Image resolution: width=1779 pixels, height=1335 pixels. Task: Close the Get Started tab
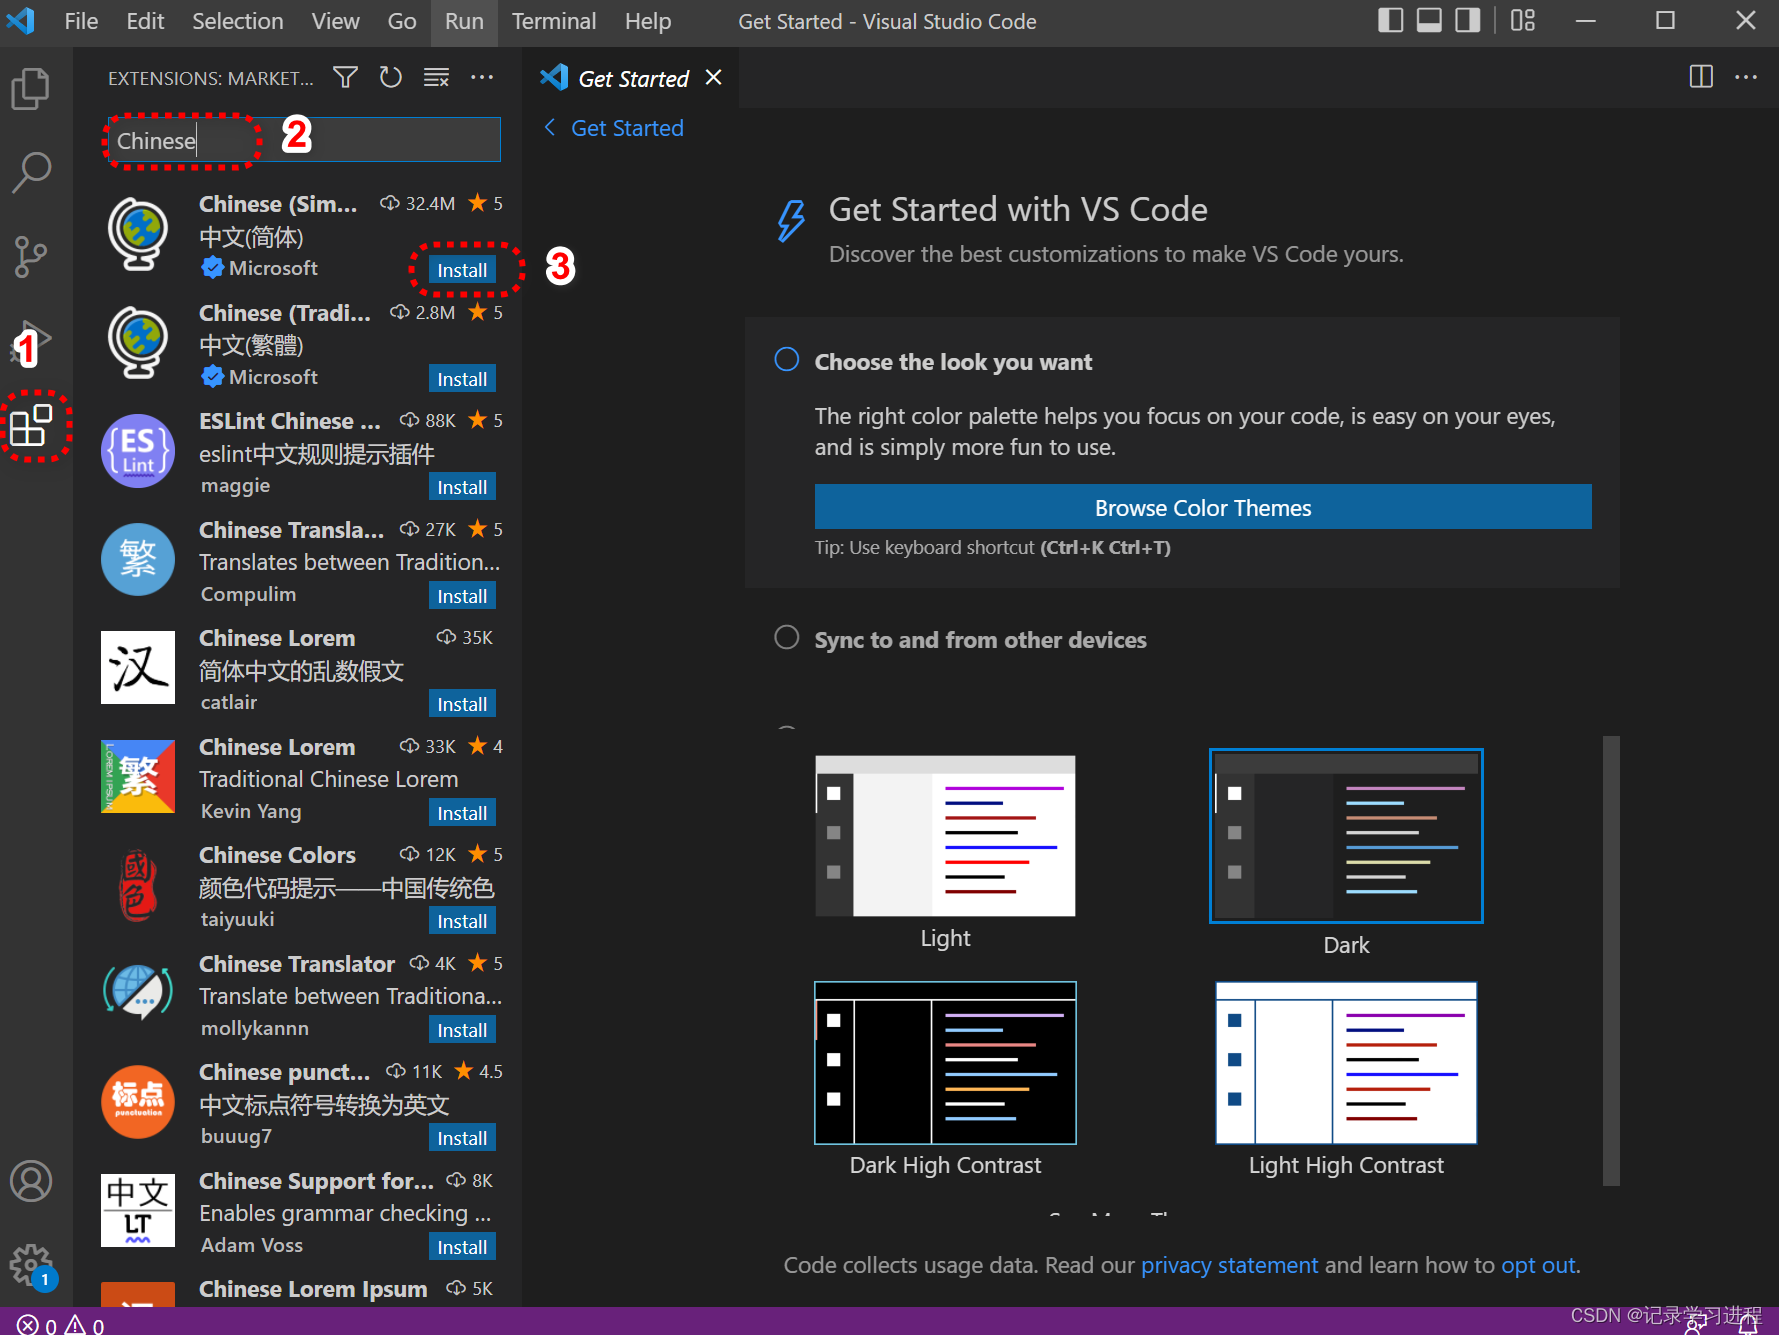713,77
